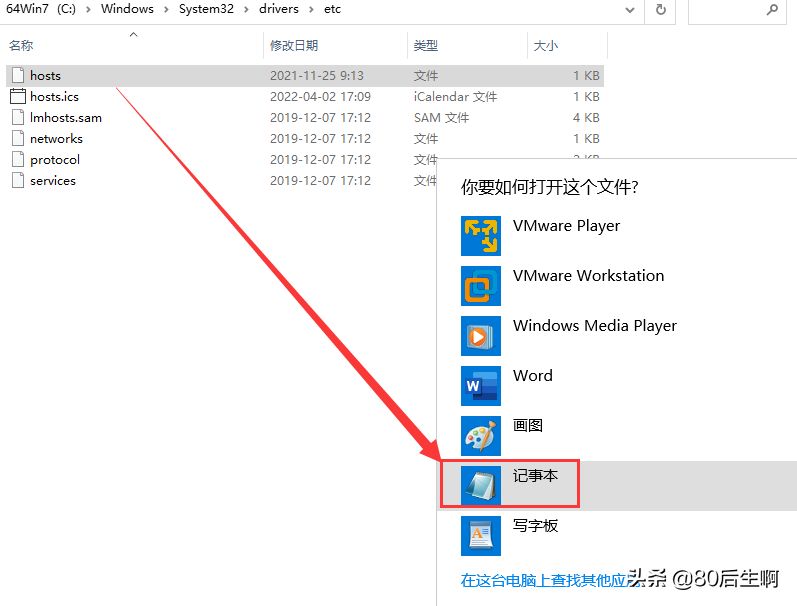Expand the chevron after drivers breadcrumb

(311, 9)
